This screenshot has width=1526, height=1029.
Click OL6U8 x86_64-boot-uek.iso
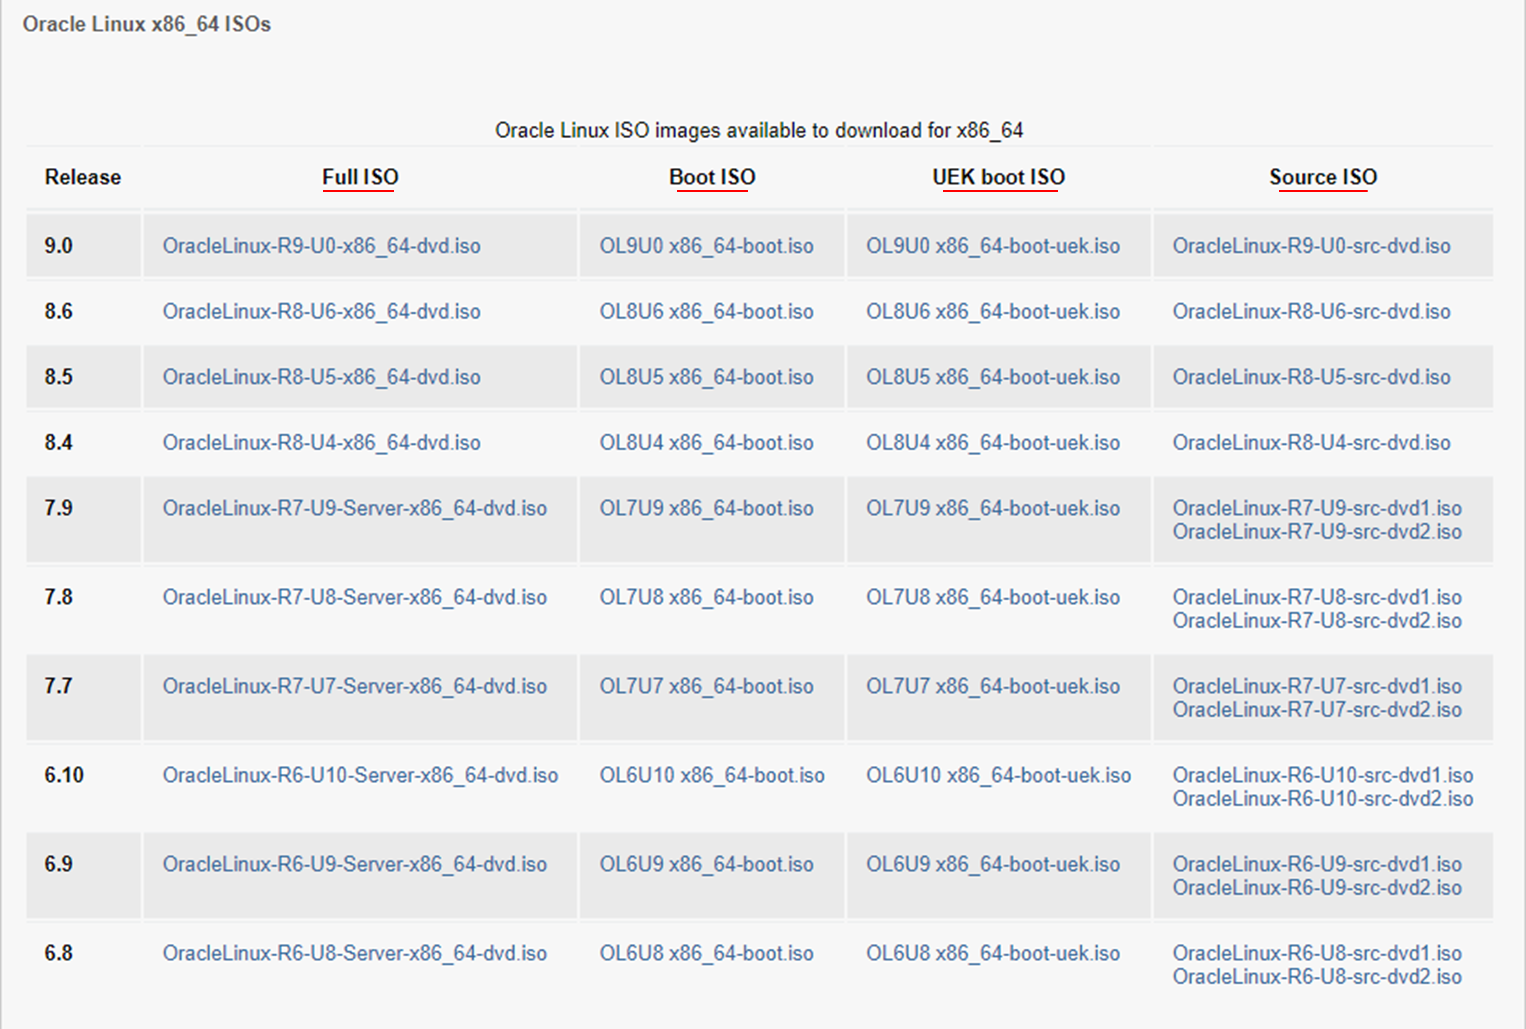pos(993,953)
